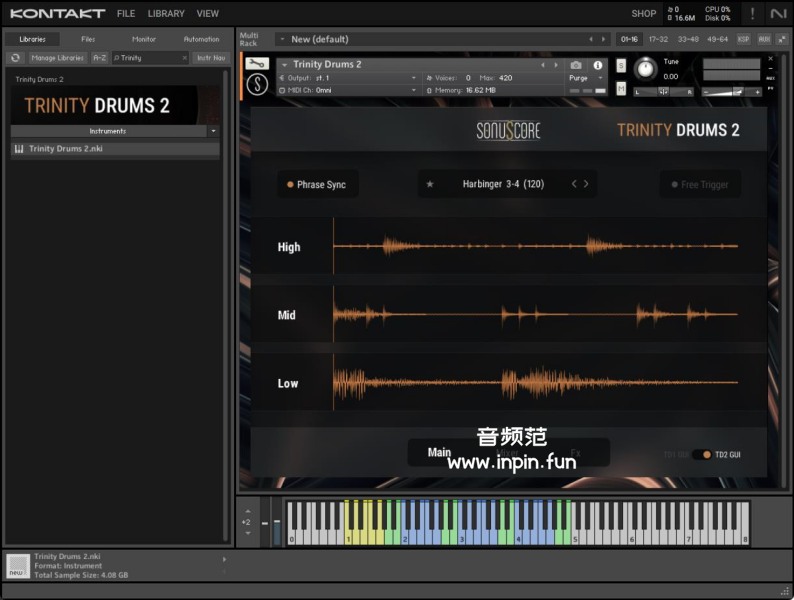Expand the Instruments dropdown arrow in library
The image size is (794, 600).
pos(213,131)
